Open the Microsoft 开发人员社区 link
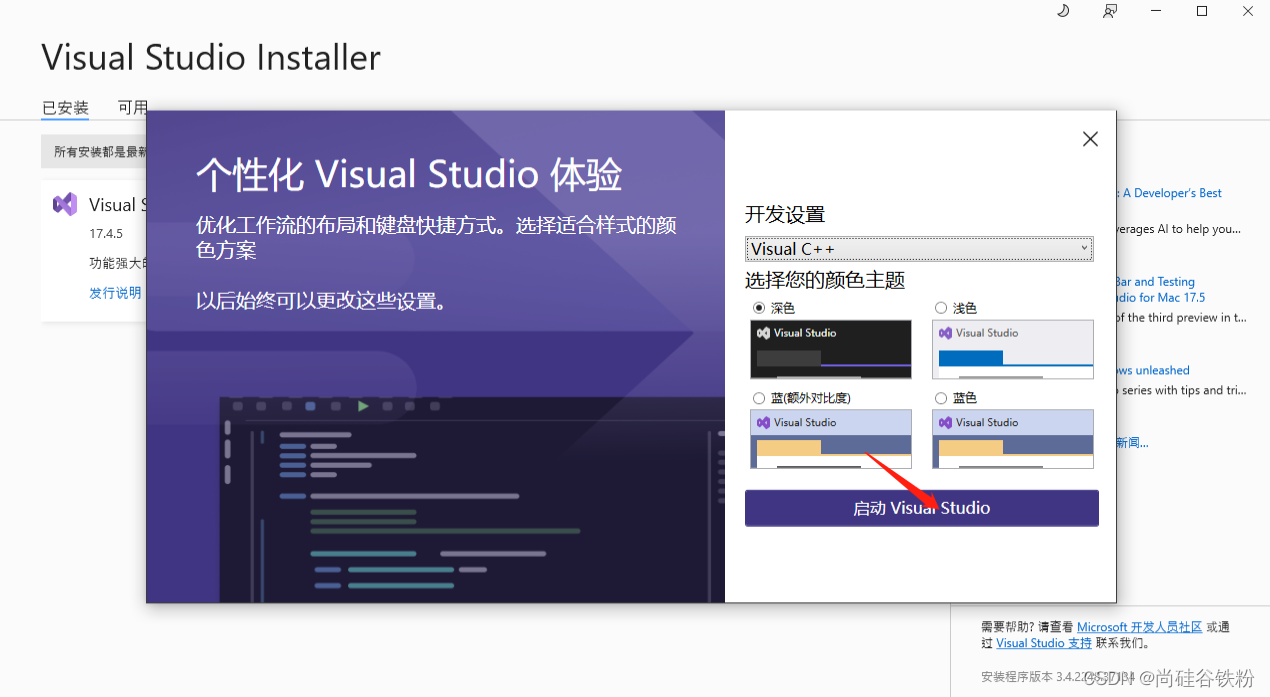The width and height of the screenshot is (1270, 697). 1139,626
